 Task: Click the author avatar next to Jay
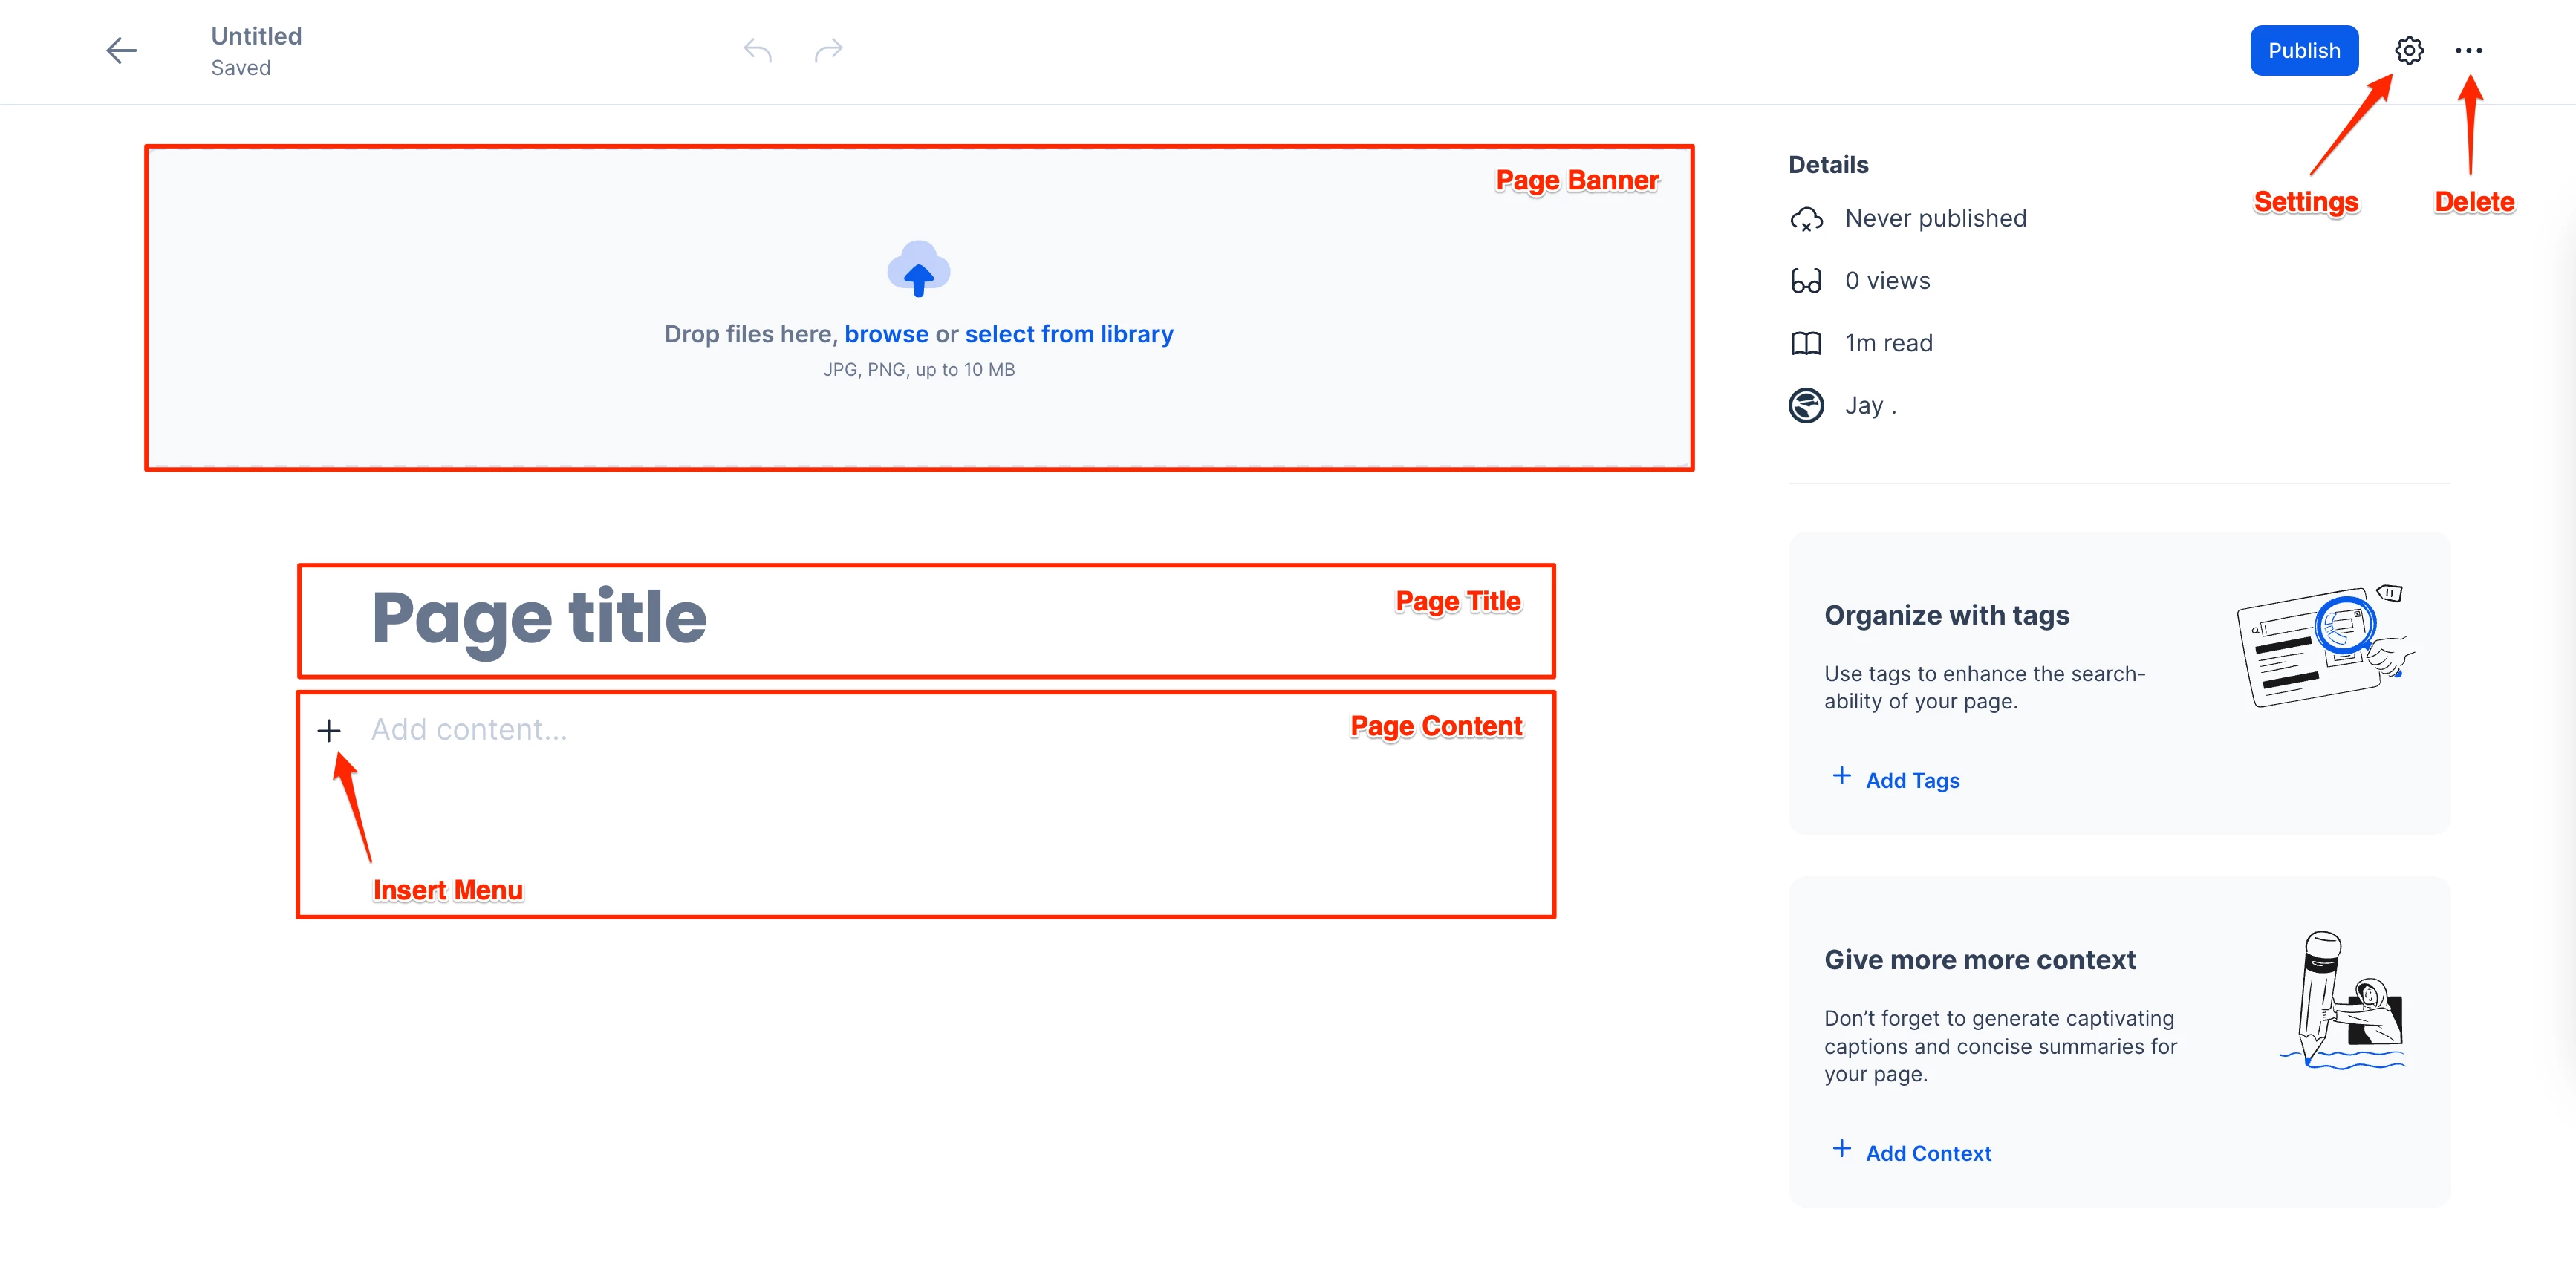pos(1806,406)
